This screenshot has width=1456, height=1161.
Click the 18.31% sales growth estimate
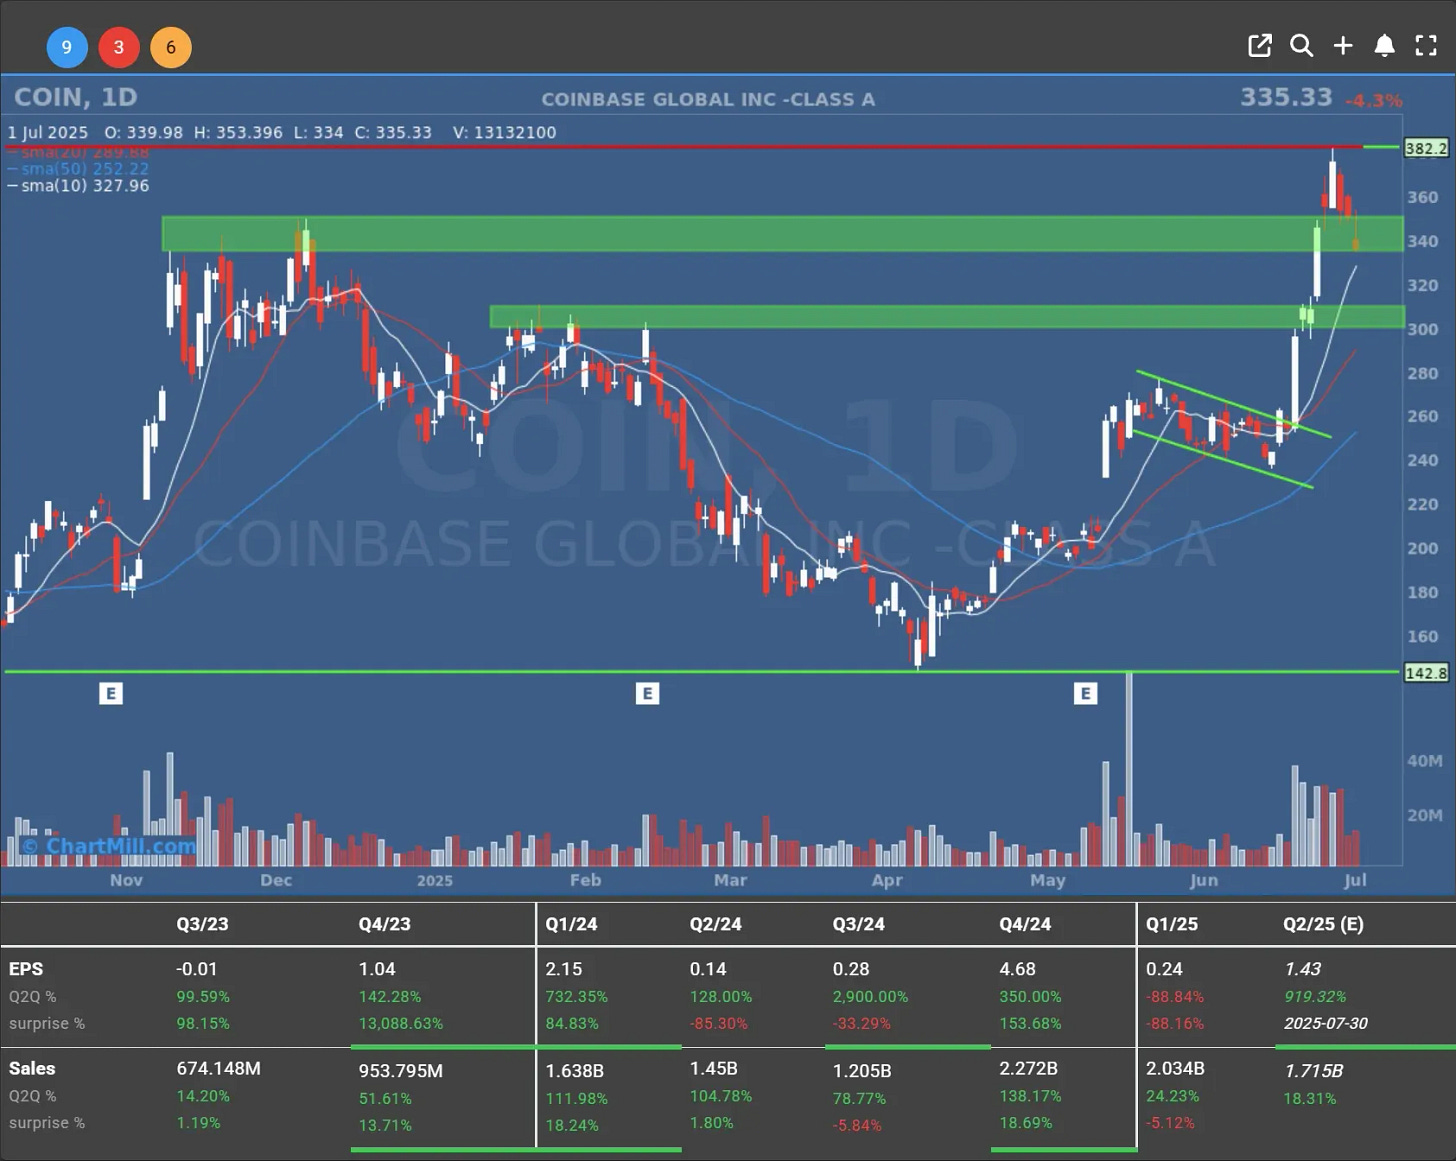(1309, 1099)
